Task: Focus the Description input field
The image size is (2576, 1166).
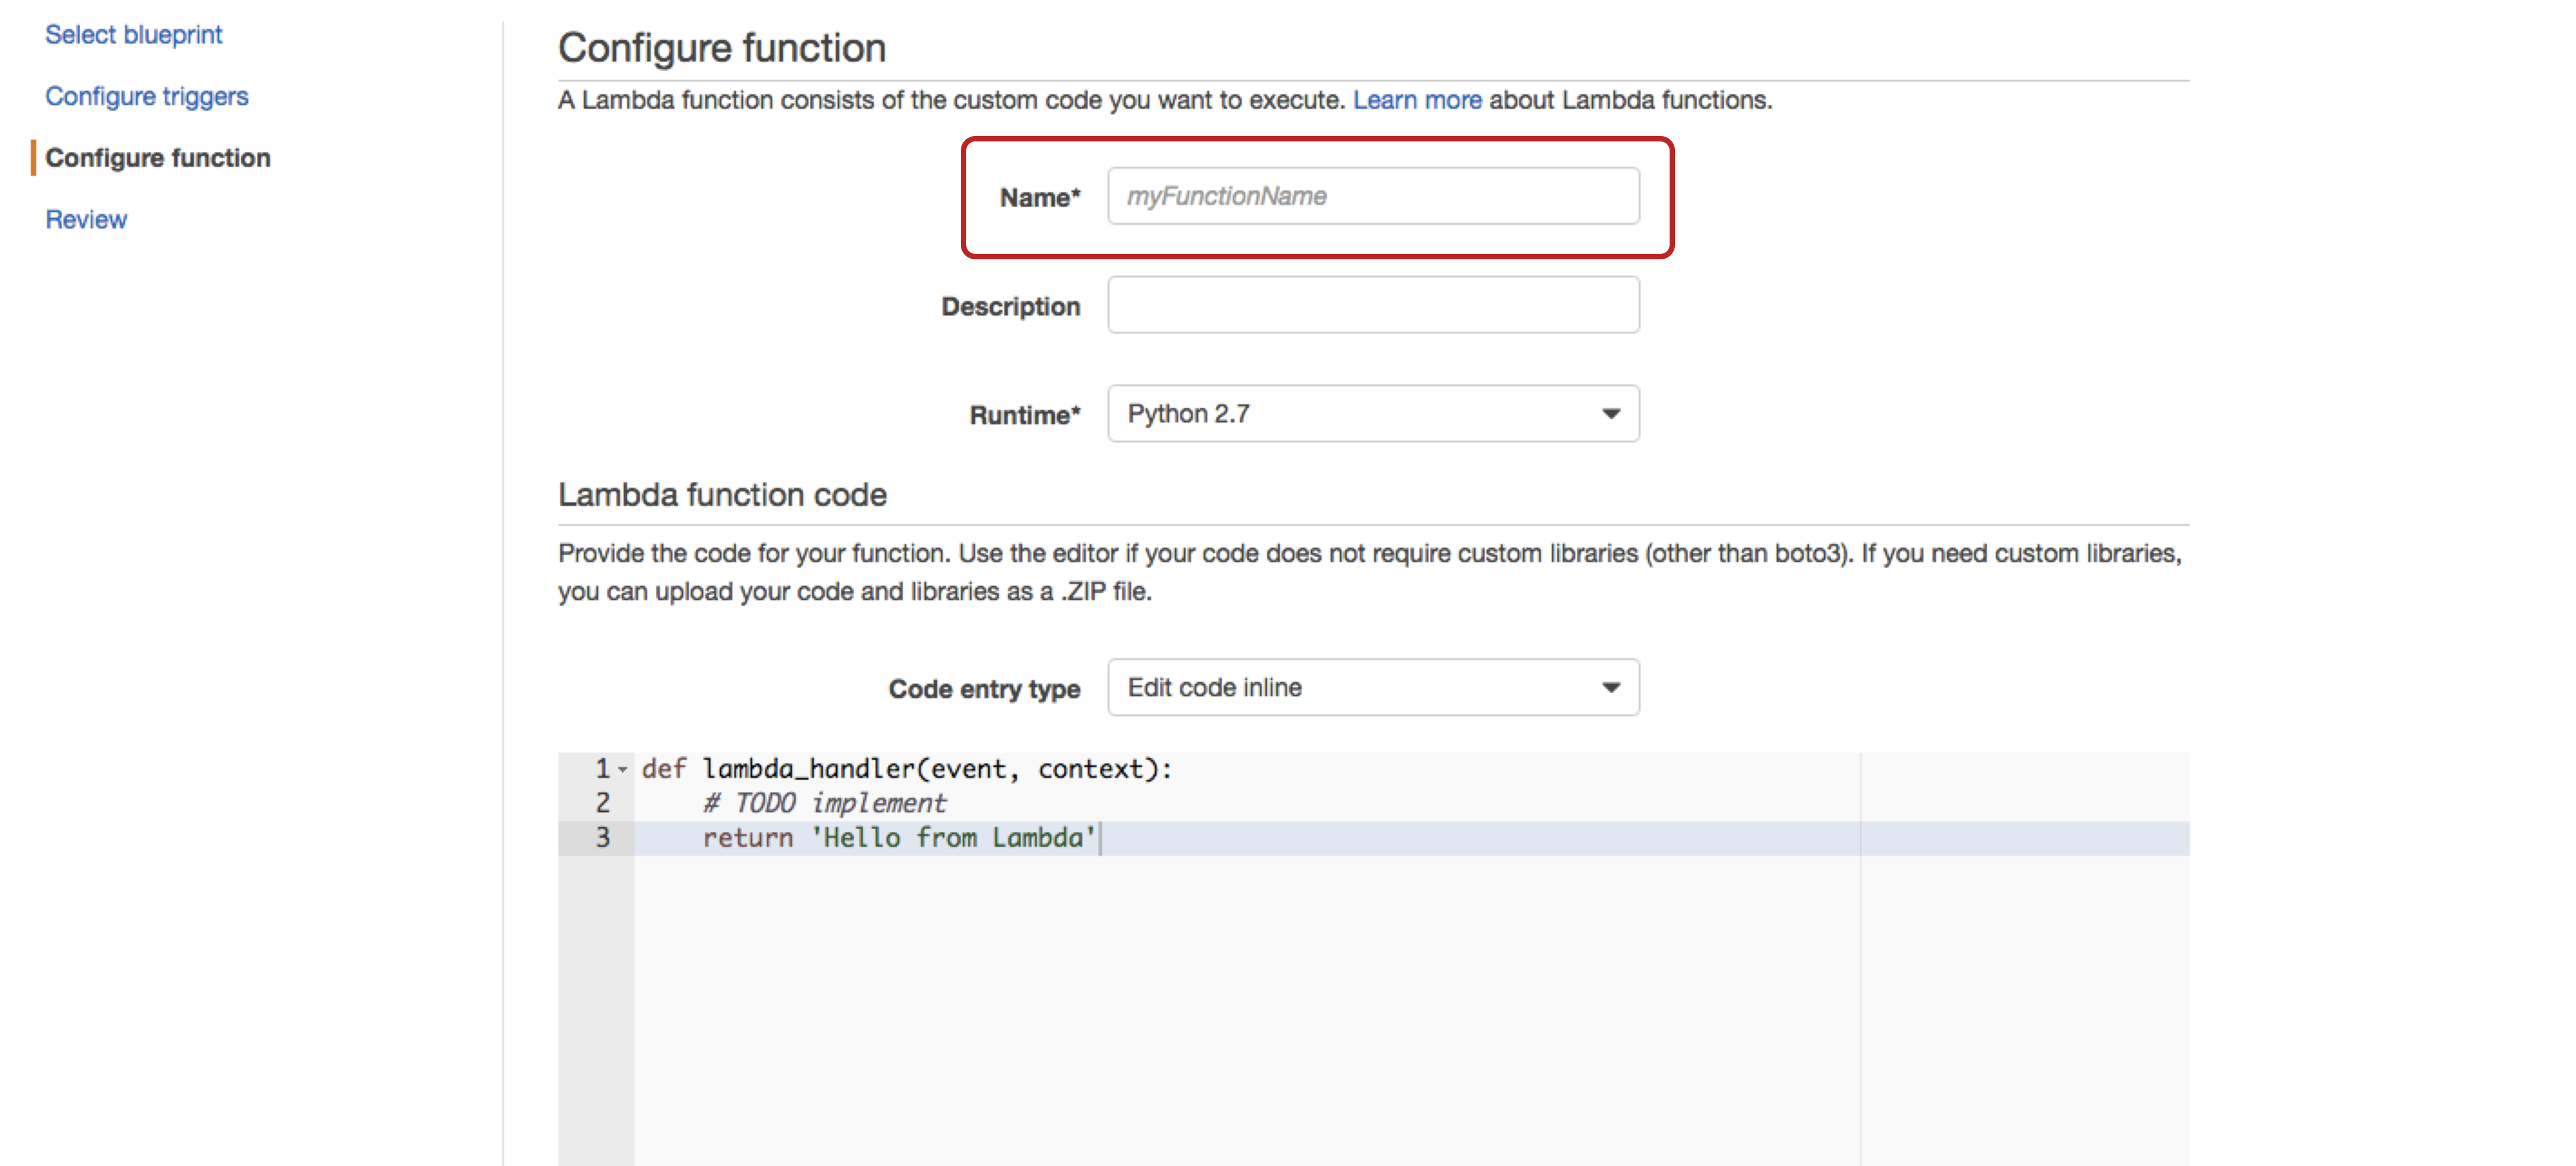Action: pyautogui.click(x=1373, y=305)
